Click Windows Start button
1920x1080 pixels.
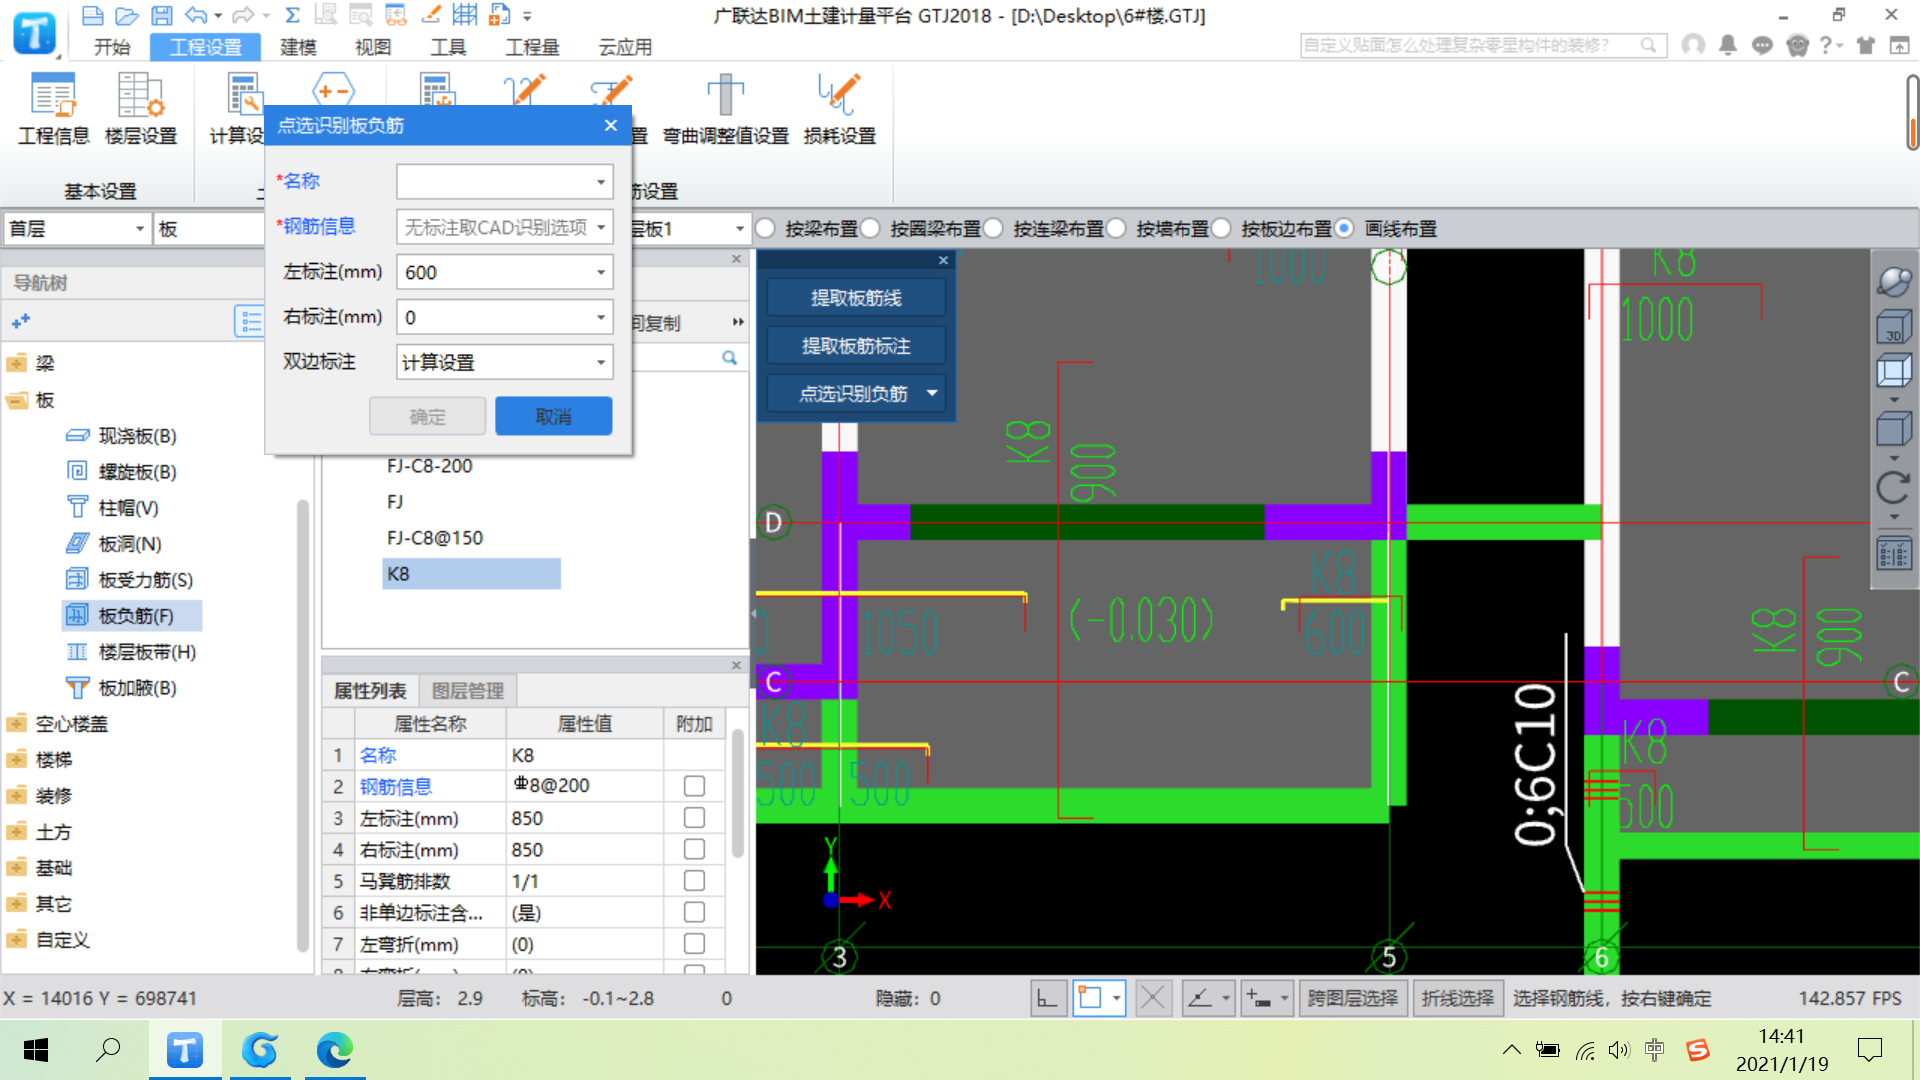click(36, 1050)
